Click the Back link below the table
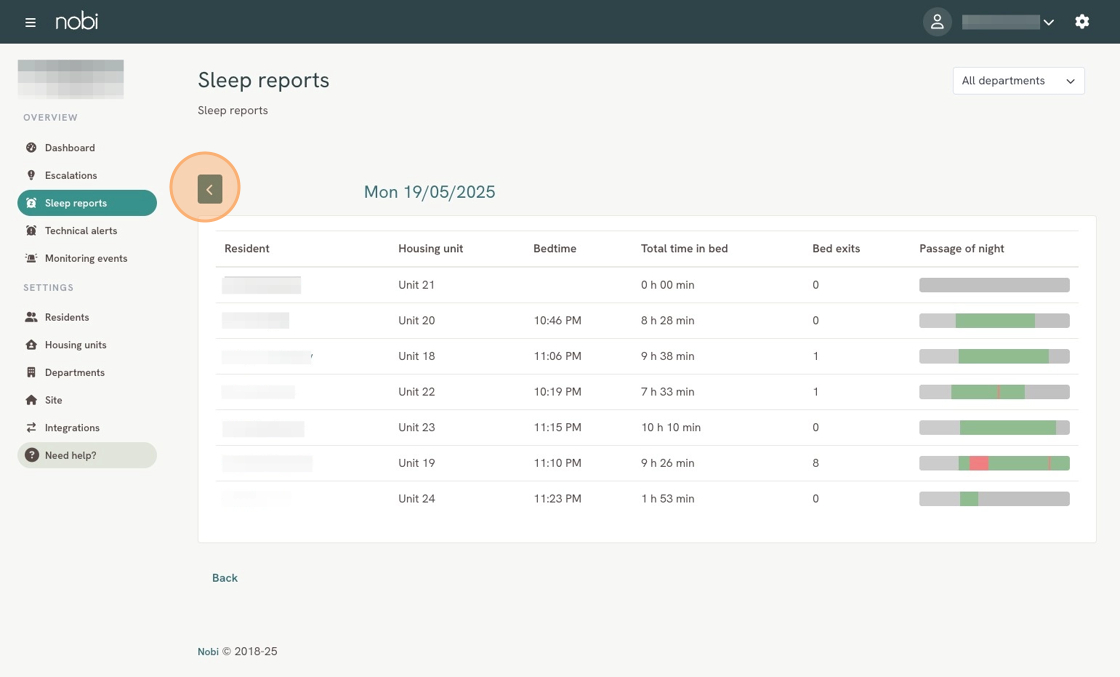The height and width of the screenshot is (677, 1120). point(225,578)
